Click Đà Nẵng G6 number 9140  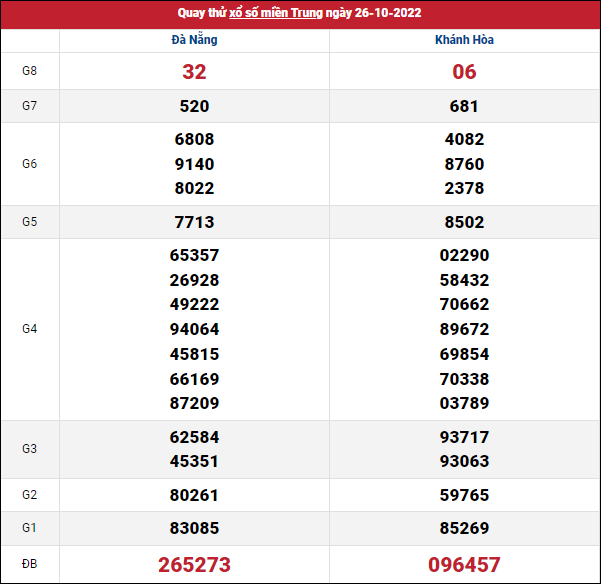194,164
